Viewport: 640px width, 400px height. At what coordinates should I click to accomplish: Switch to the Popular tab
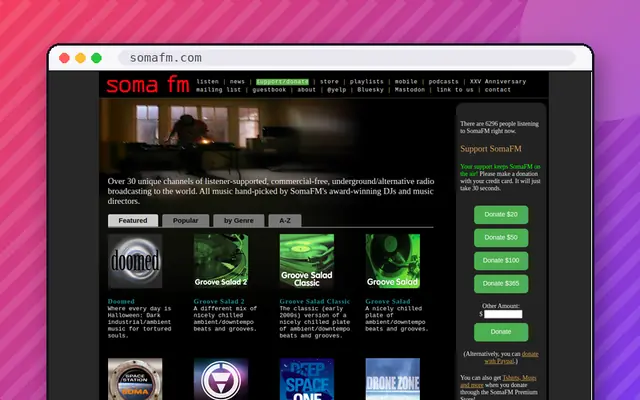[x=185, y=220]
